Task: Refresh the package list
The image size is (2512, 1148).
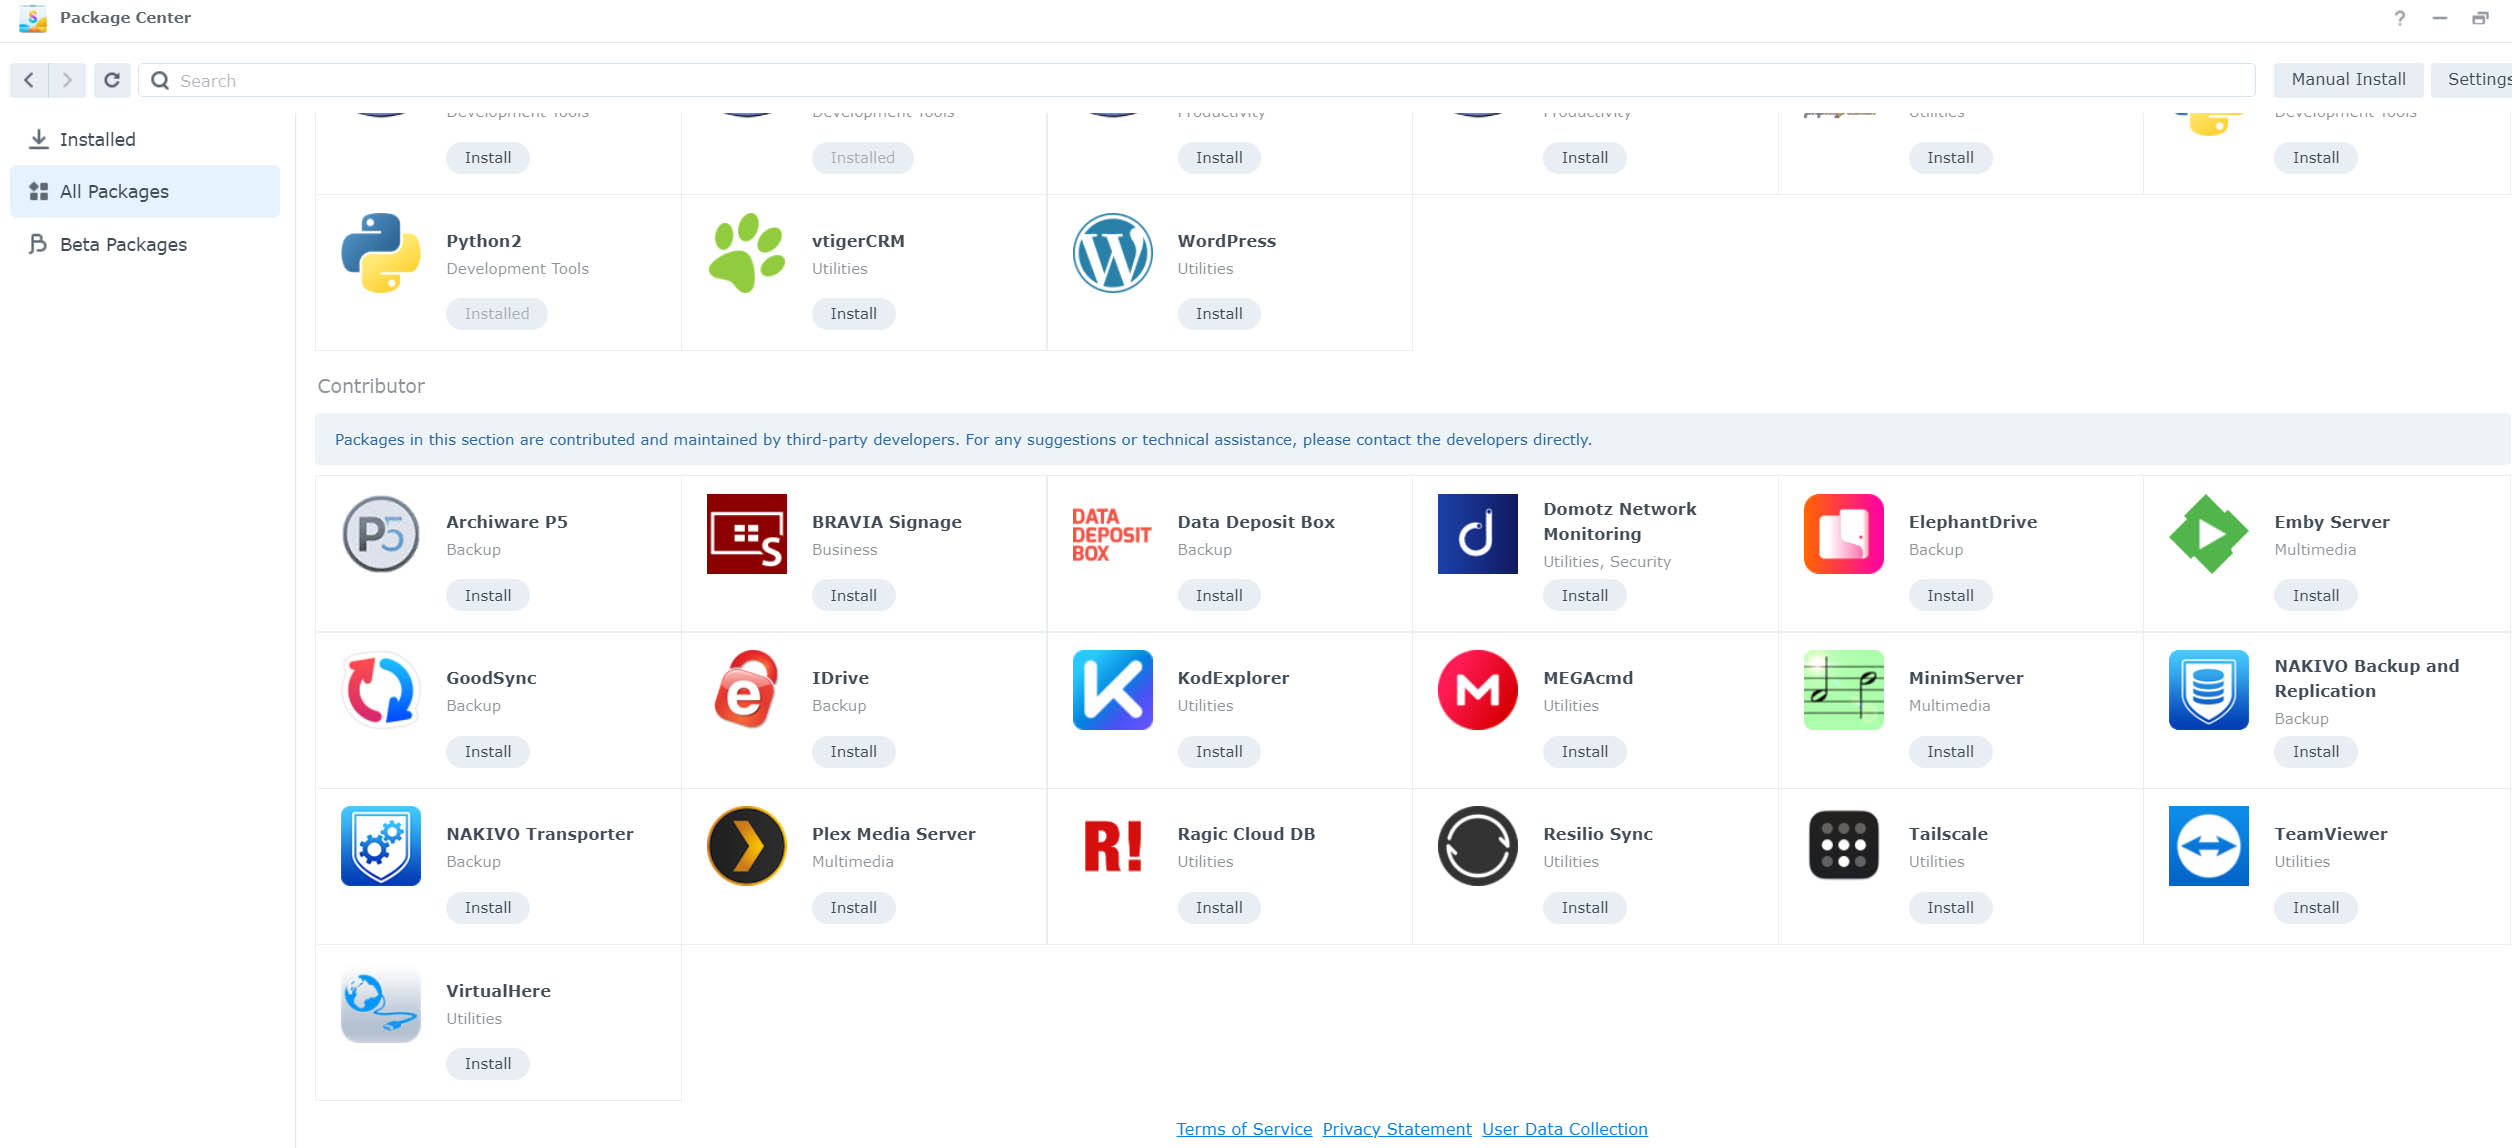Action: (x=112, y=80)
